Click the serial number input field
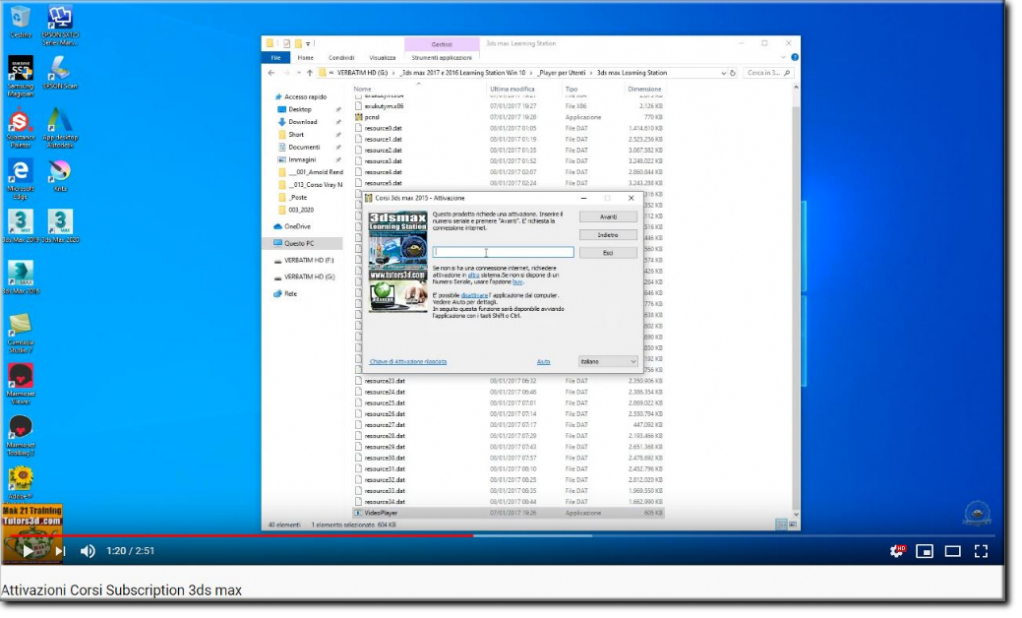 pos(503,252)
